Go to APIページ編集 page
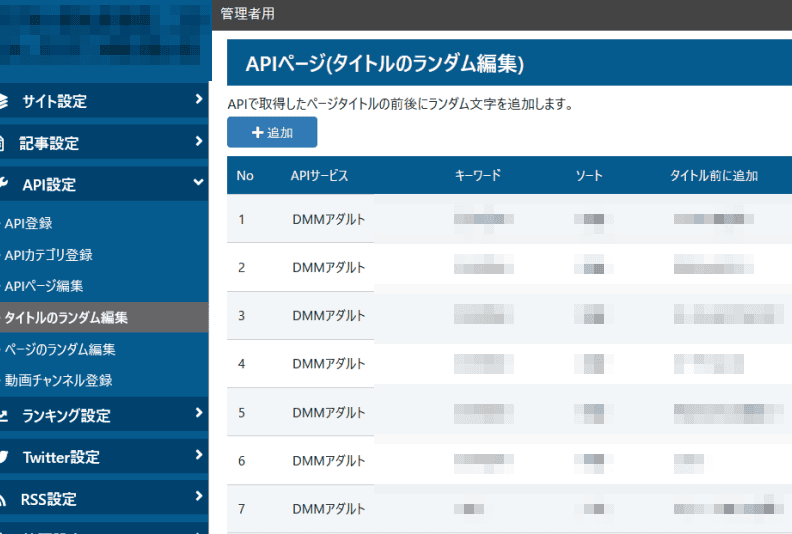This screenshot has width=792, height=534. 43,286
